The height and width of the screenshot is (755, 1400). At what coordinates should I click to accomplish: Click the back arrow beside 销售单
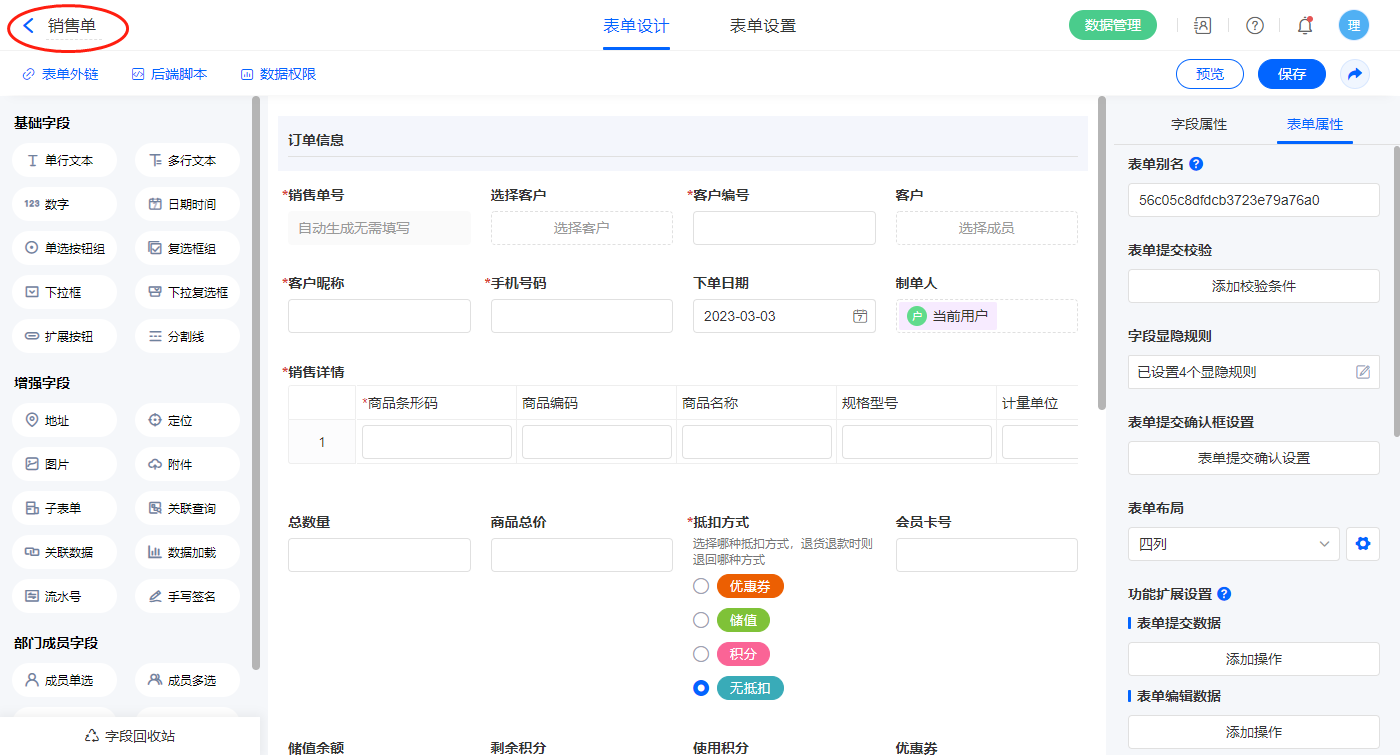point(28,26)
